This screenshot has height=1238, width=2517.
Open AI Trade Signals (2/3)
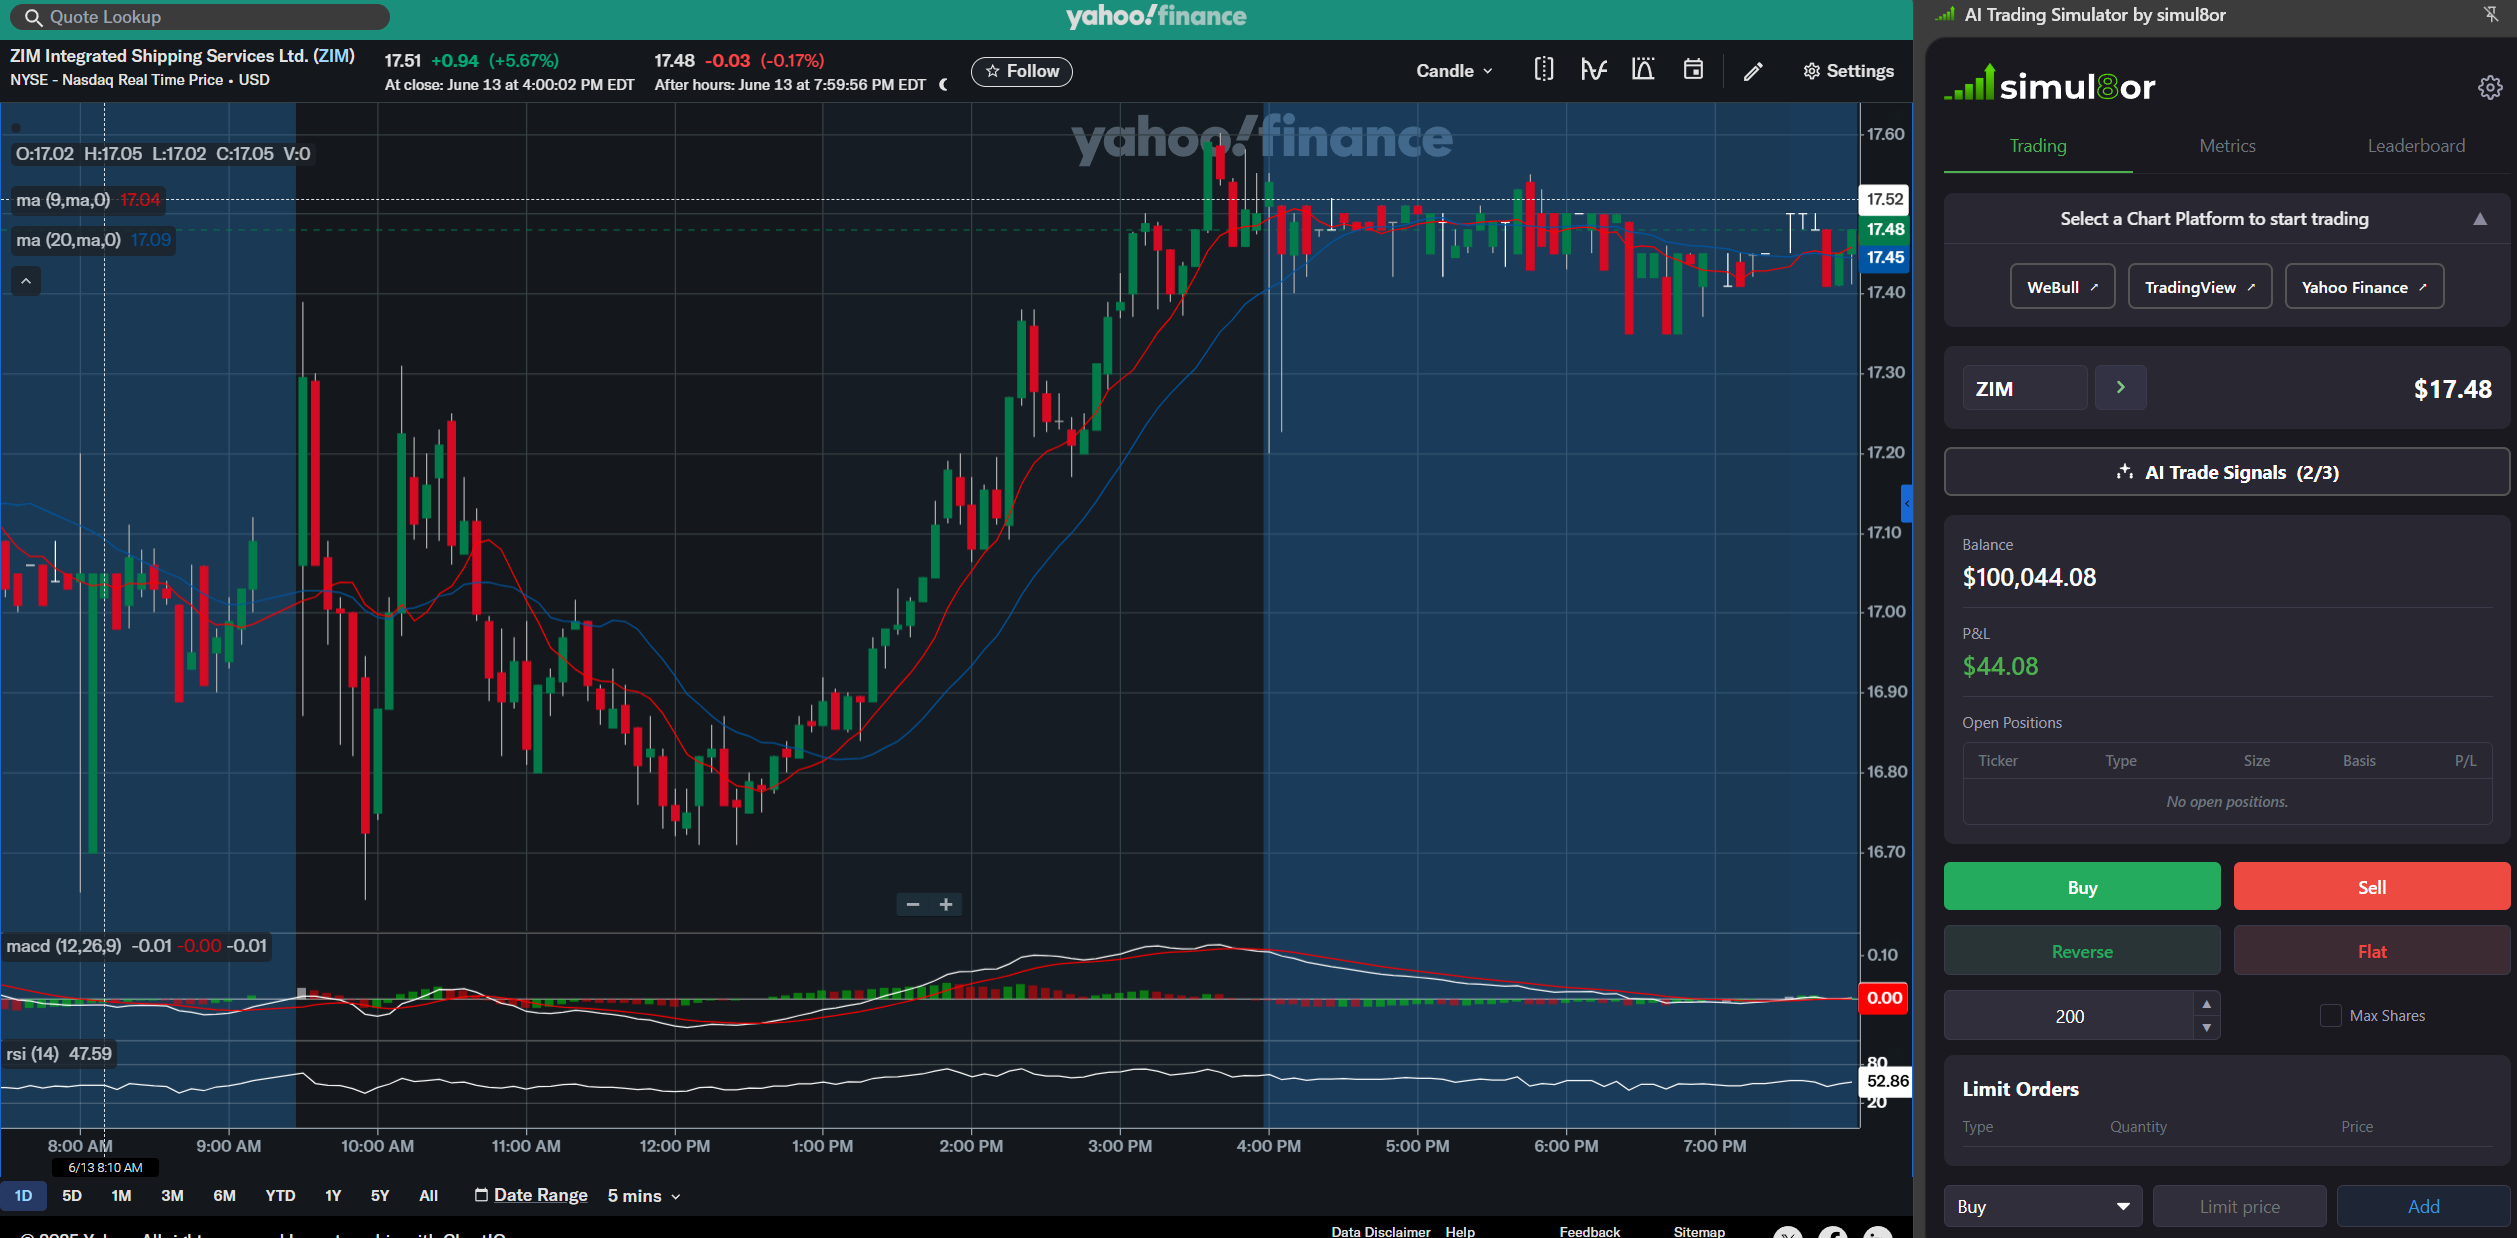click(2227, 472)
